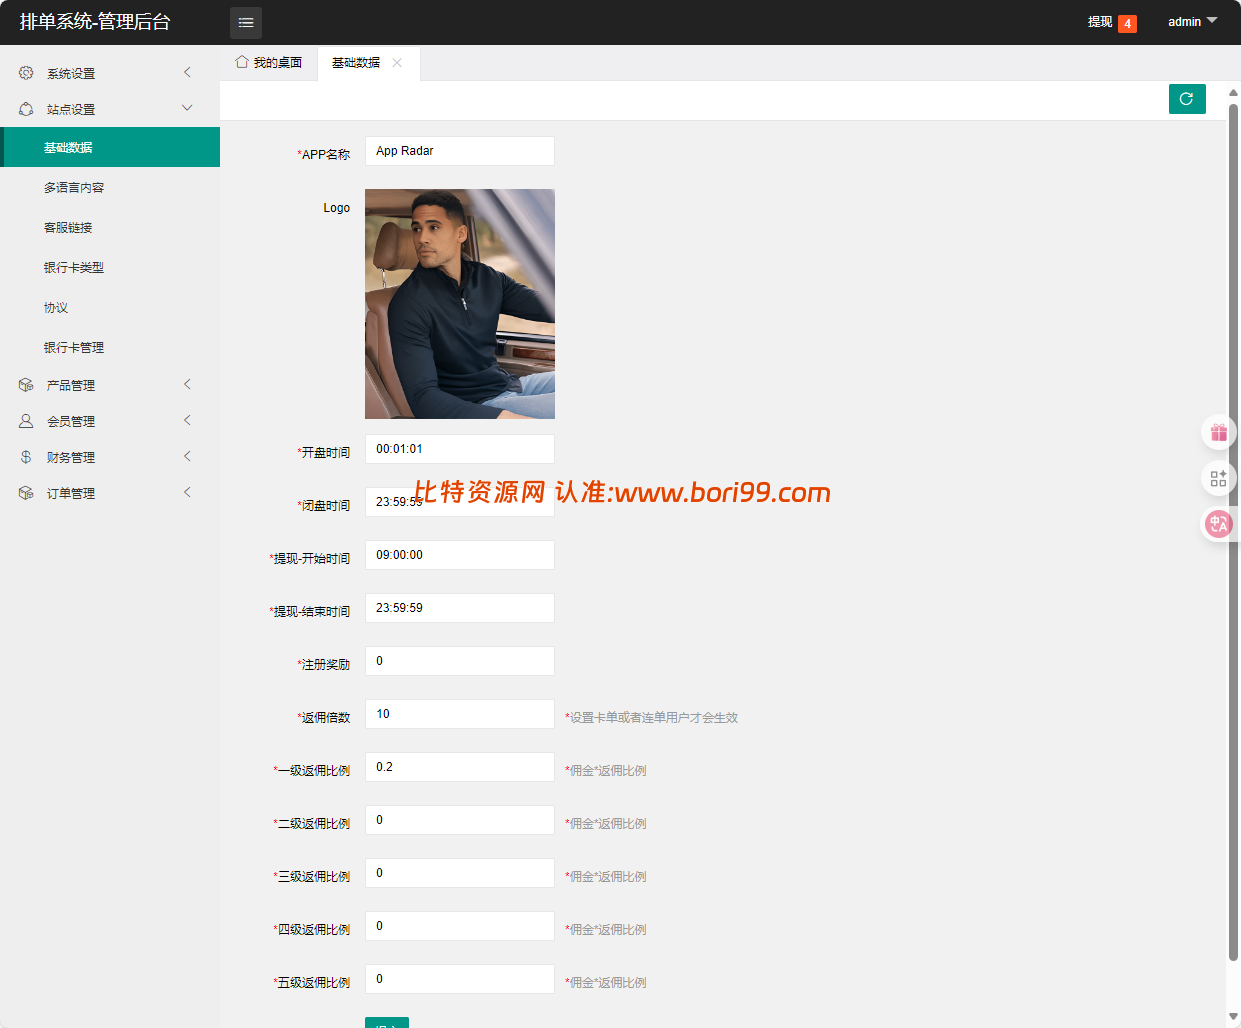Click the home icon on 我的桌面 tab
Screen dimensions: 1241x1028
[241, 62]
